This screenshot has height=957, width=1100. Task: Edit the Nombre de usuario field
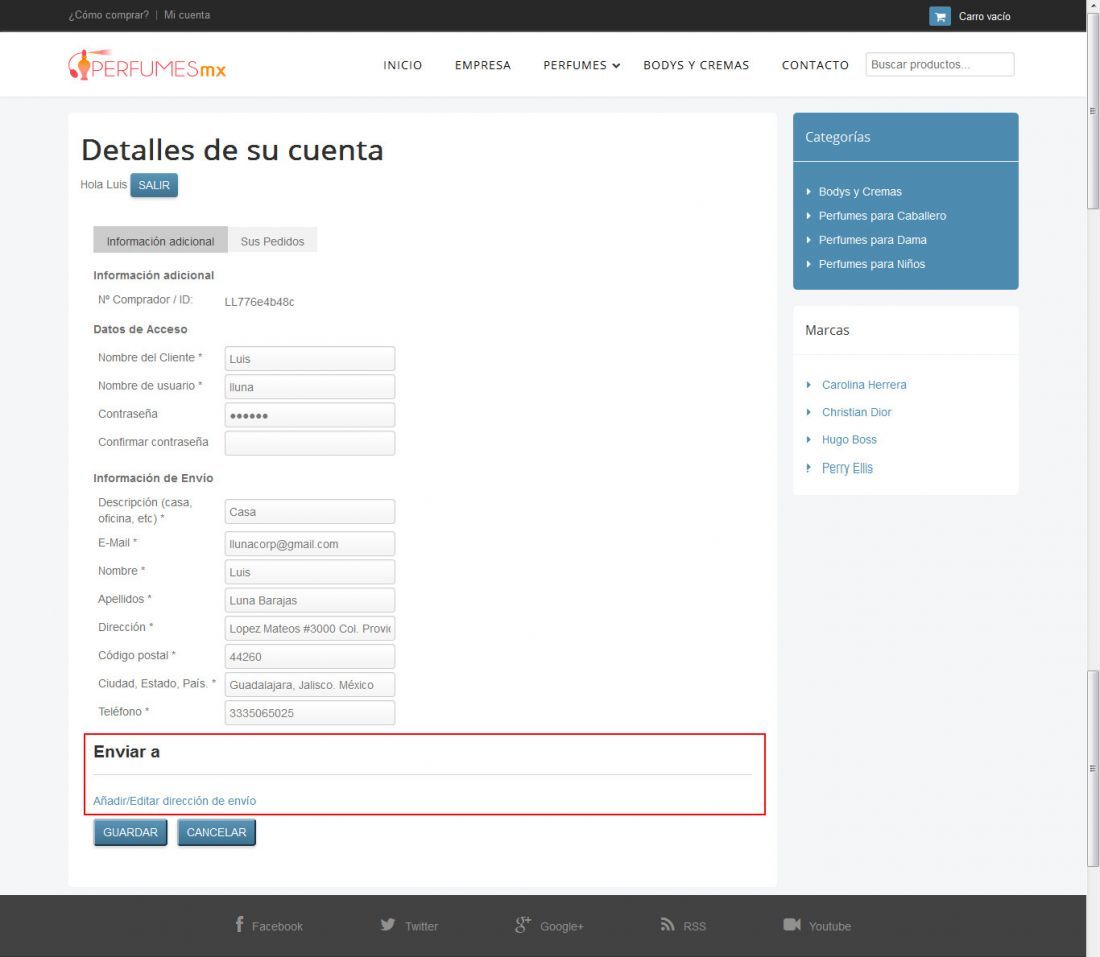click(x=309, y=387)
